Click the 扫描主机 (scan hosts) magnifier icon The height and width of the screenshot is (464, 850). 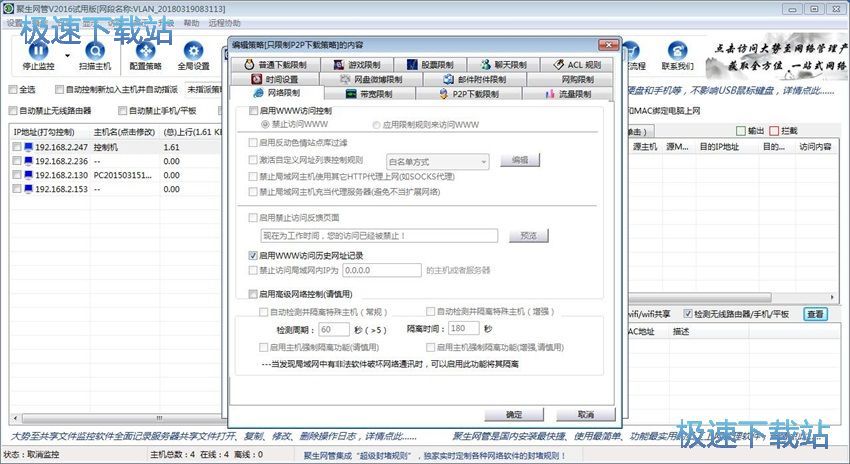click(x=95, y=50)
